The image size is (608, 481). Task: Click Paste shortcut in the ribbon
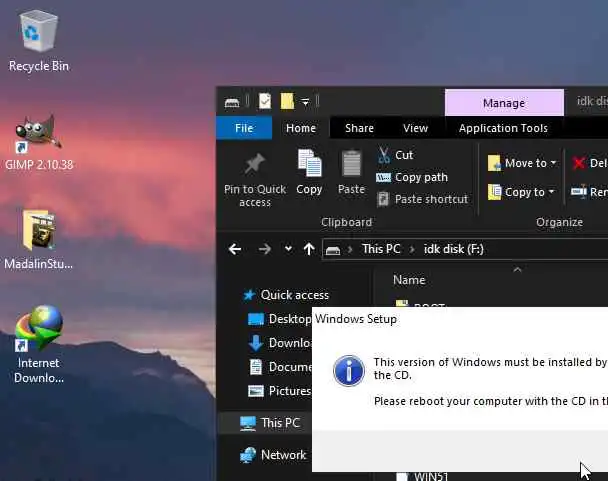click(423, 199)
